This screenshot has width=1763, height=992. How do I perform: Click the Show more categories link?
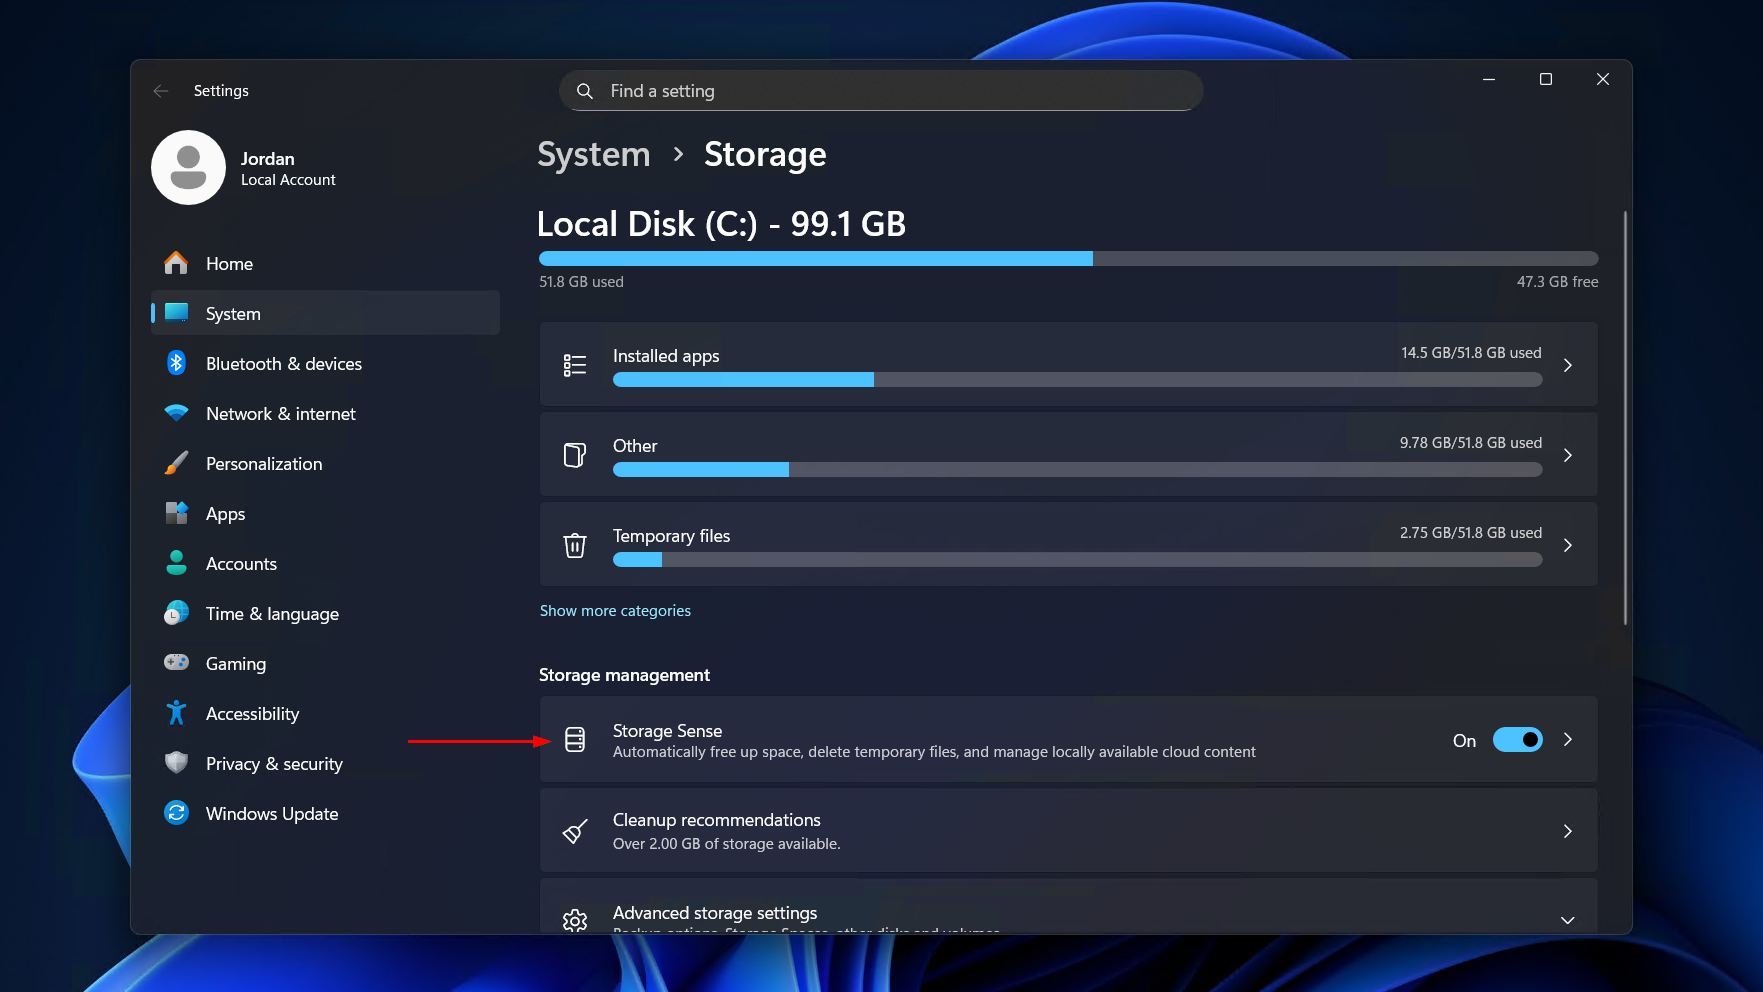[615, 610]
